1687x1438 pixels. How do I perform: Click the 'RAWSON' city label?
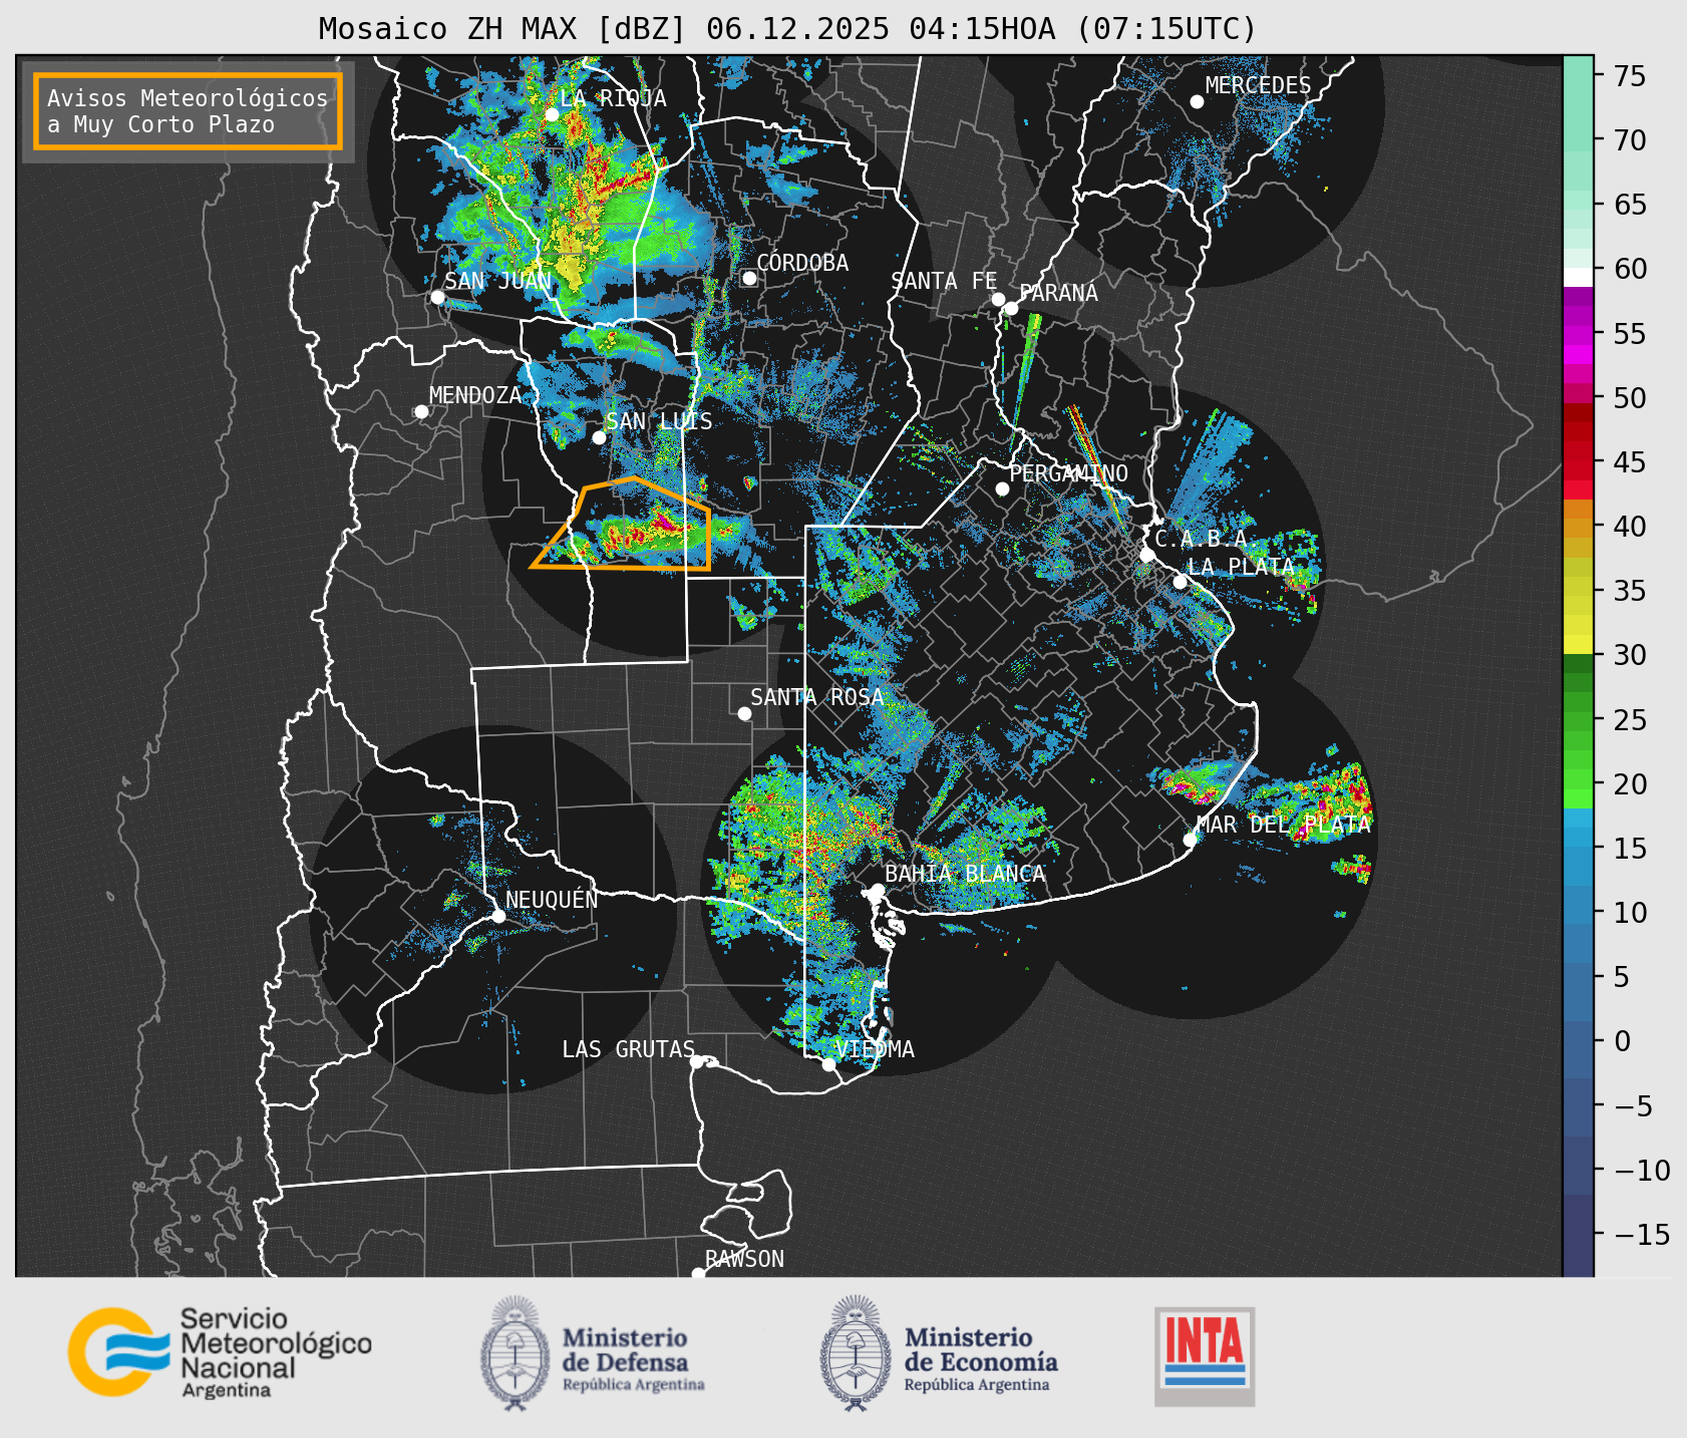click(744, 1259)
